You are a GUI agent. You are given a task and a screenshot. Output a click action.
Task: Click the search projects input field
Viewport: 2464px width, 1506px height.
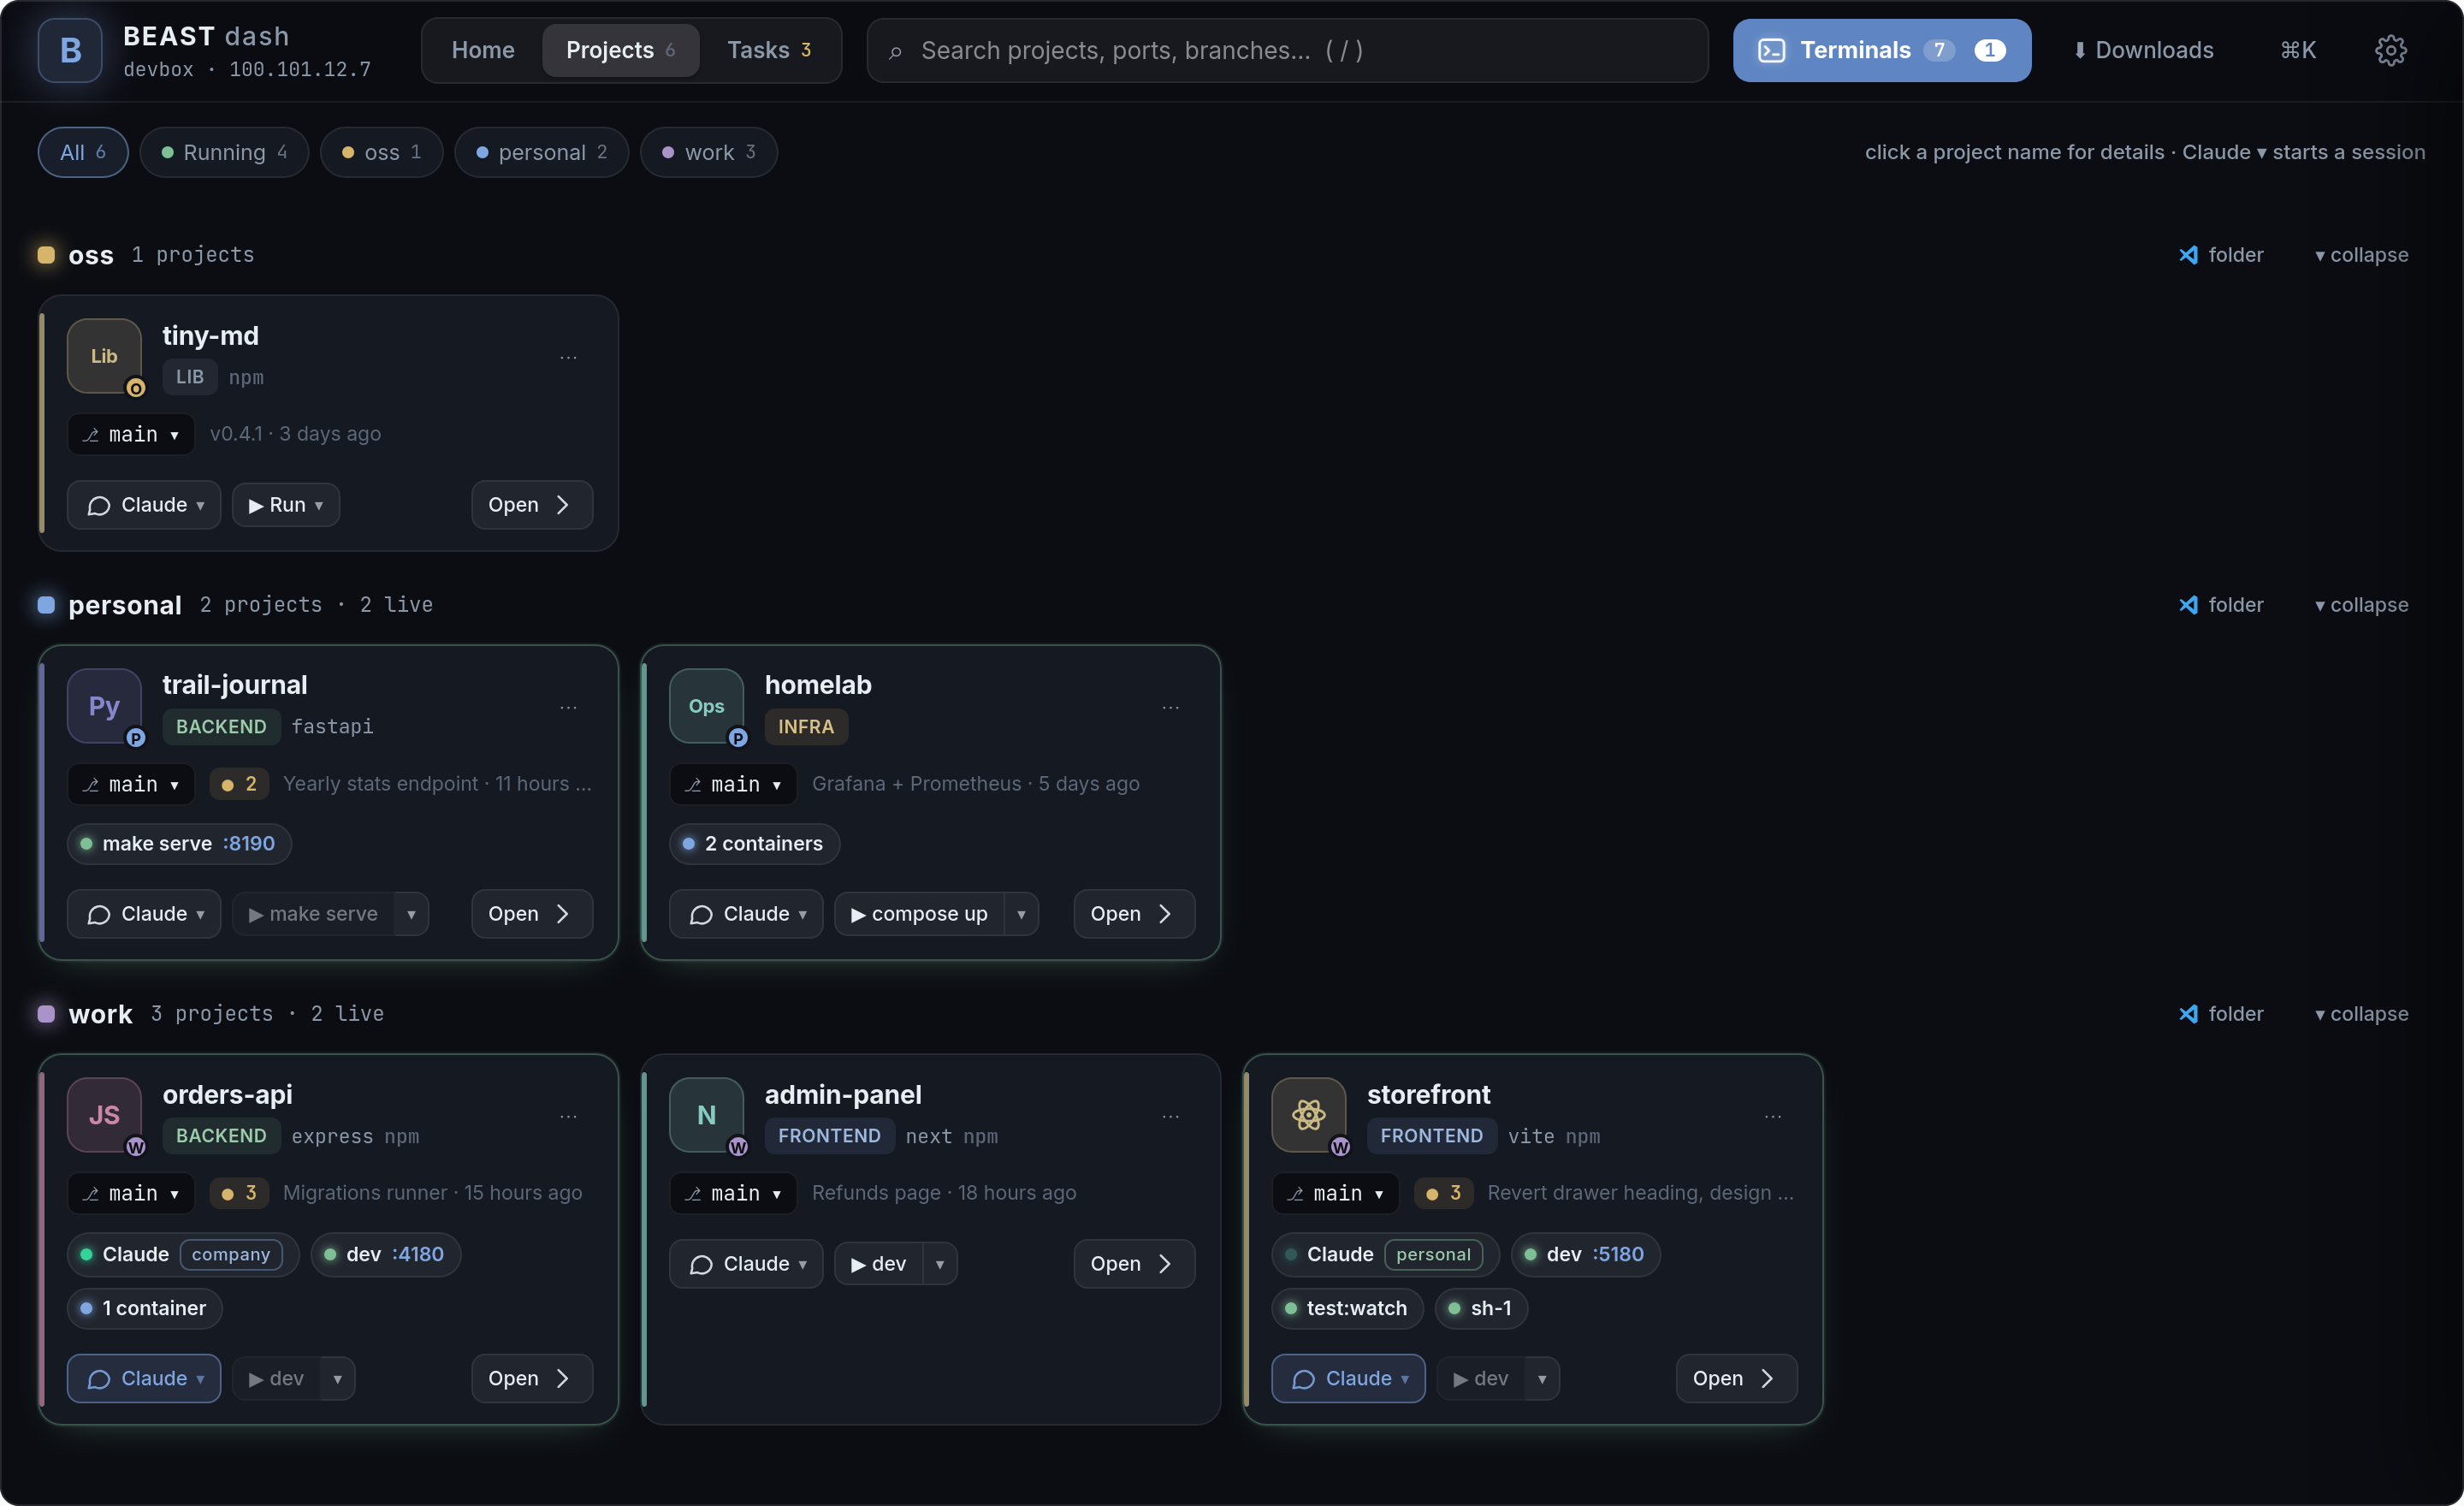click(1287, 50)
